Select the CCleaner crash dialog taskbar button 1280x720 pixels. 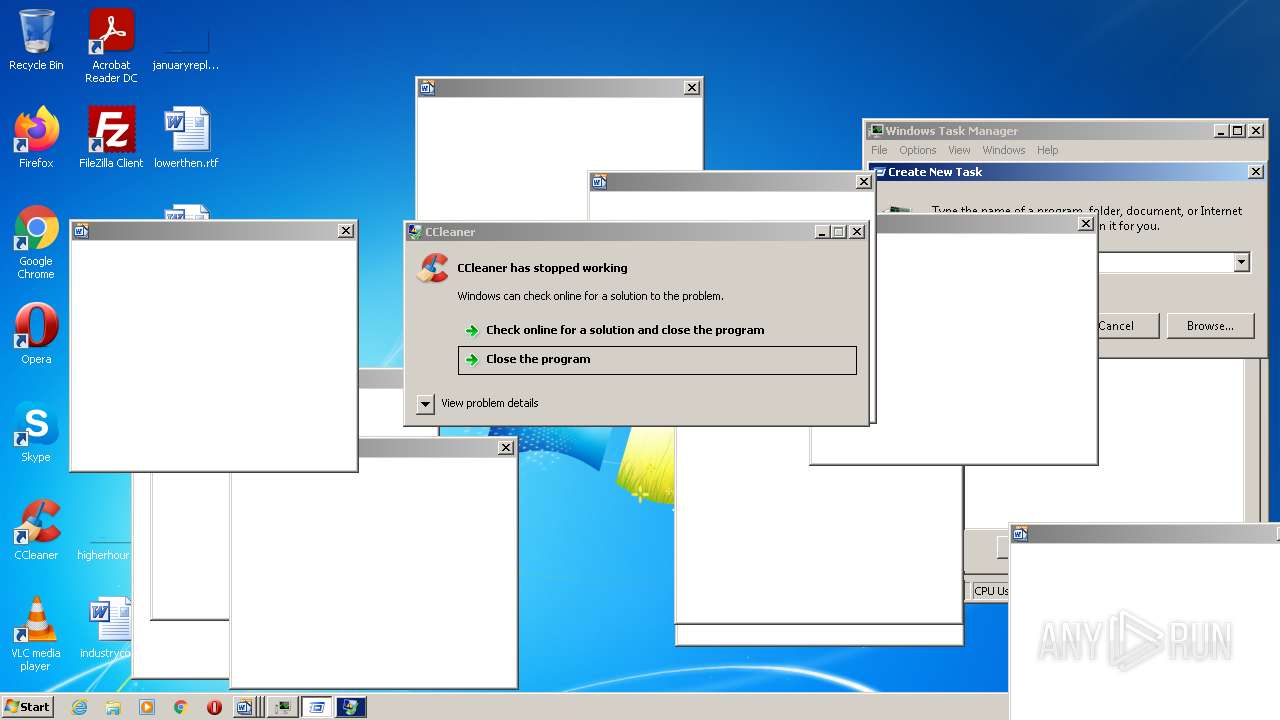pos(351,707)
